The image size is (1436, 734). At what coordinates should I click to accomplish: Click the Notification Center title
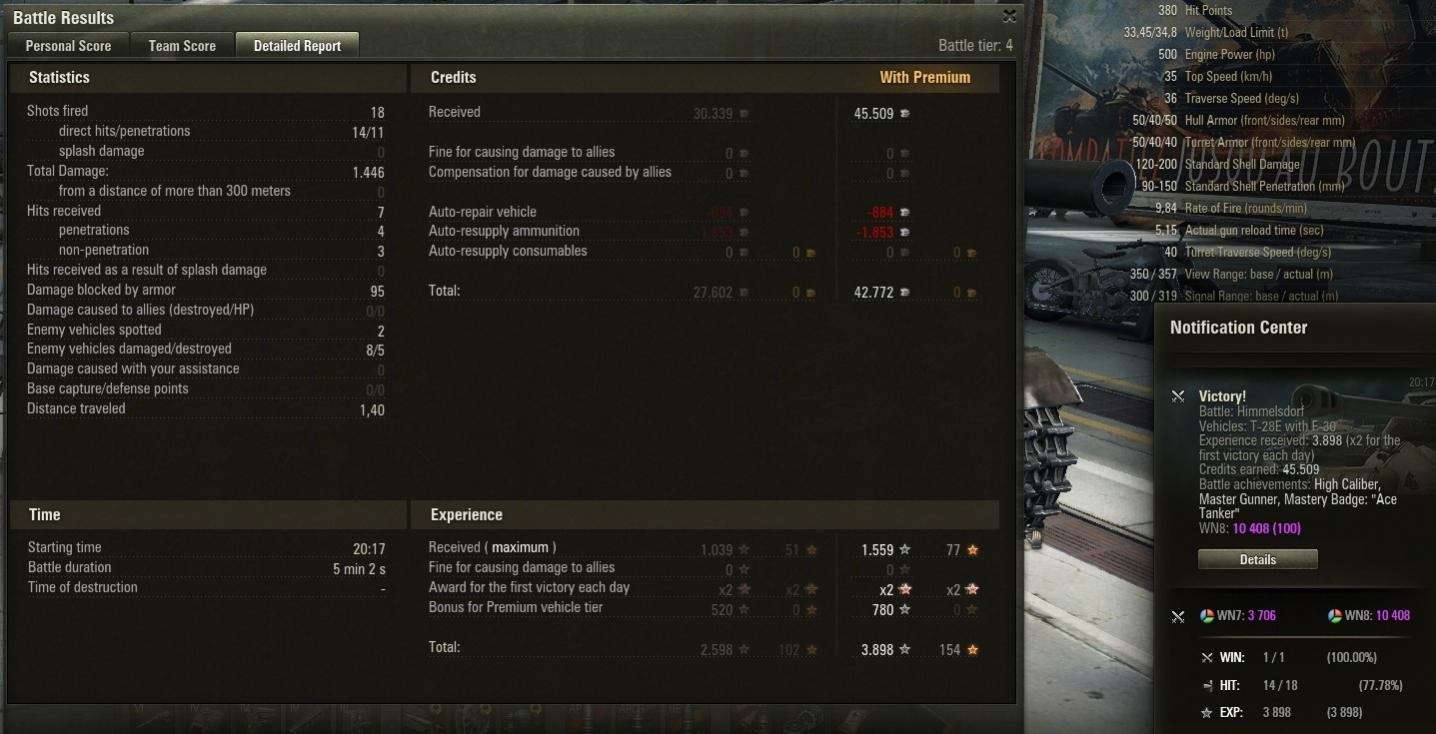[x=1238, y=327]
